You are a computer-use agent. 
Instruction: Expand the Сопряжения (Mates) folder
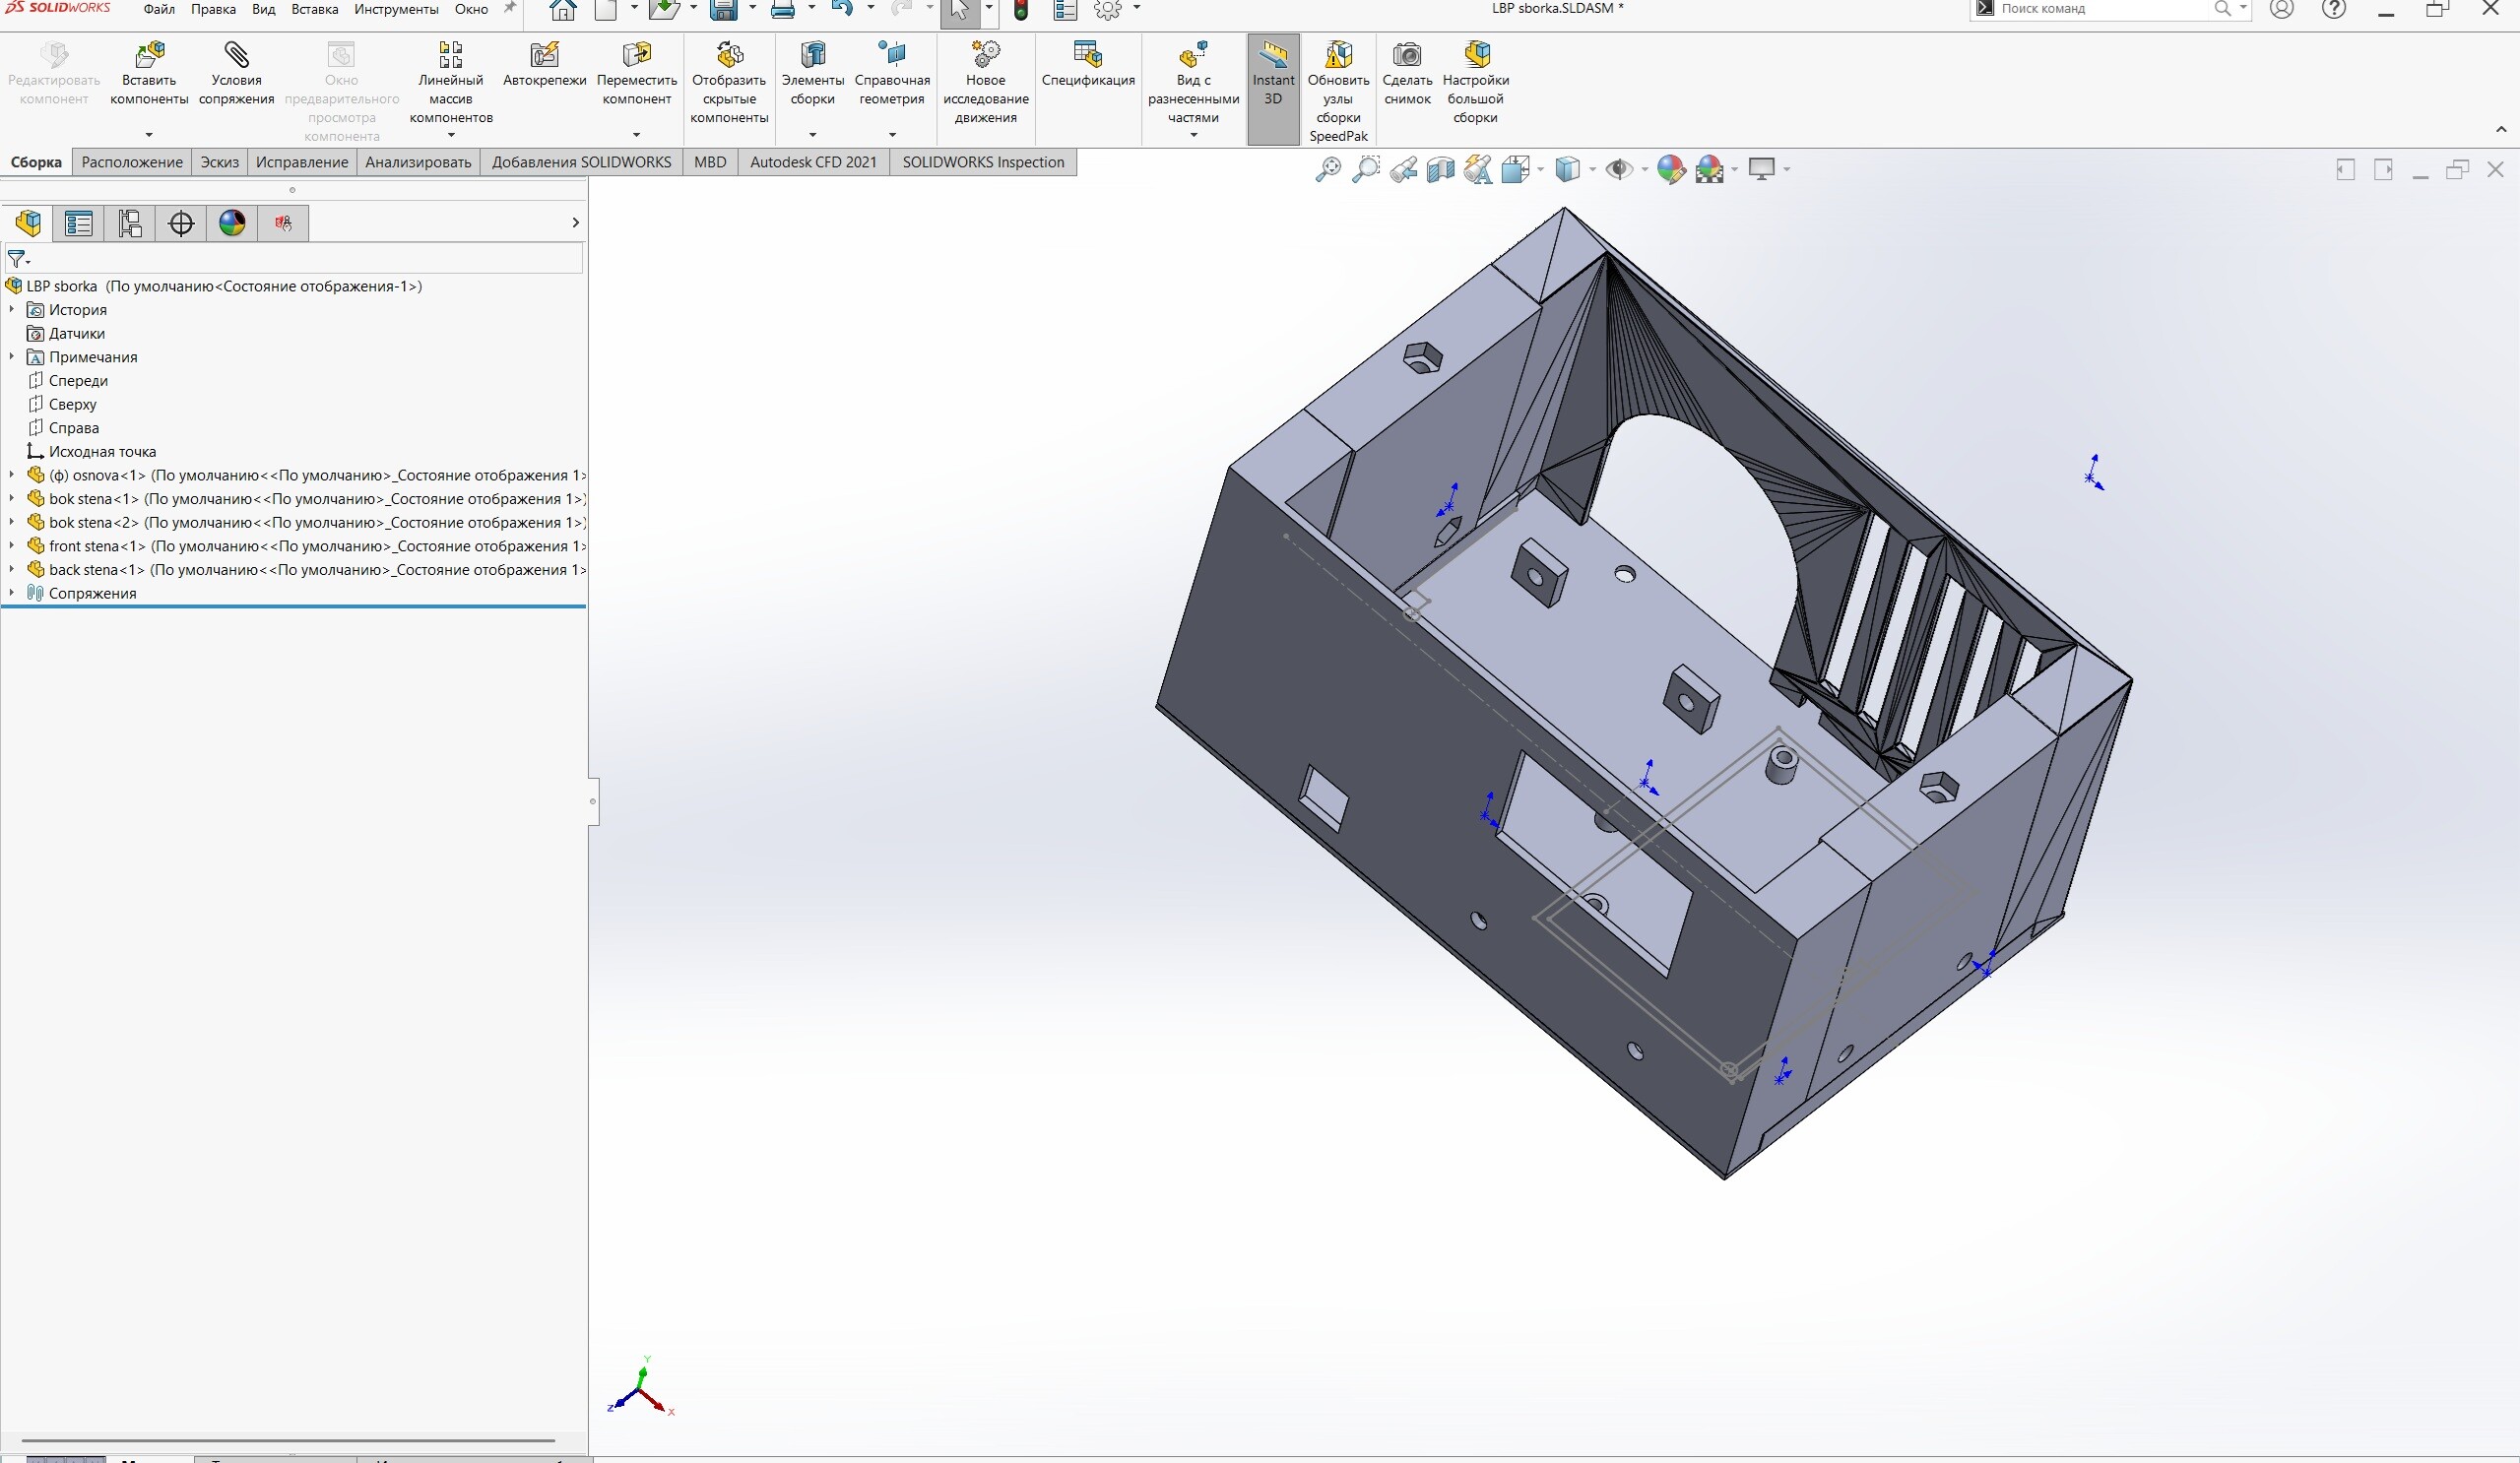[x=12, y=593]
